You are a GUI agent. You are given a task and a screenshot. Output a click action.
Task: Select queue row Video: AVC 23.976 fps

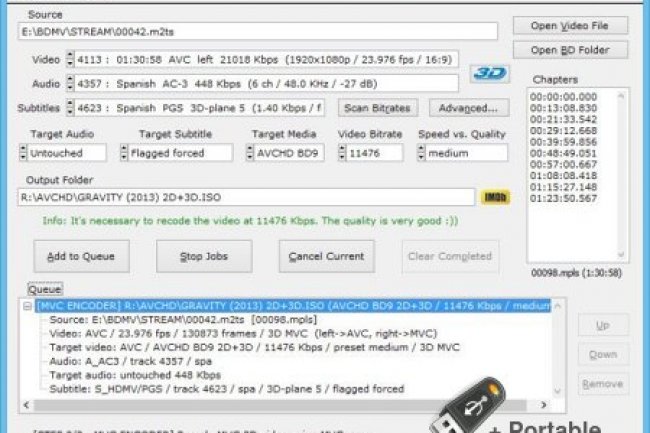[x=243, y=334]
